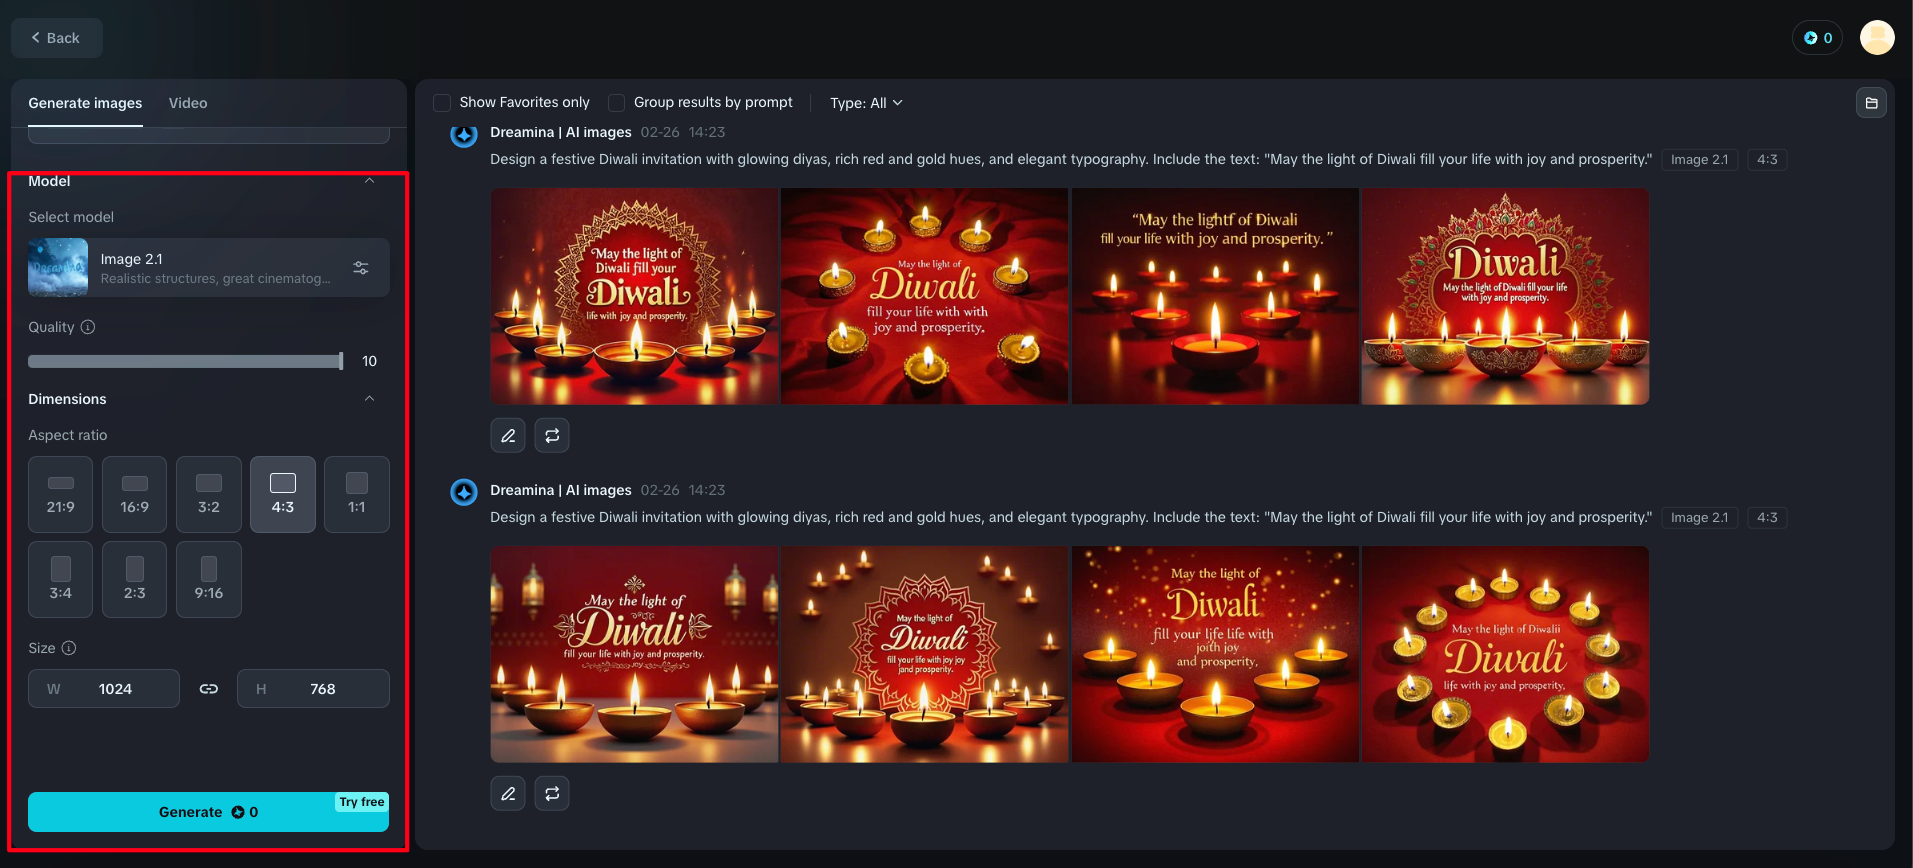Go back using the Back button
Screen dimensions: 1913x868
(56, 38)
